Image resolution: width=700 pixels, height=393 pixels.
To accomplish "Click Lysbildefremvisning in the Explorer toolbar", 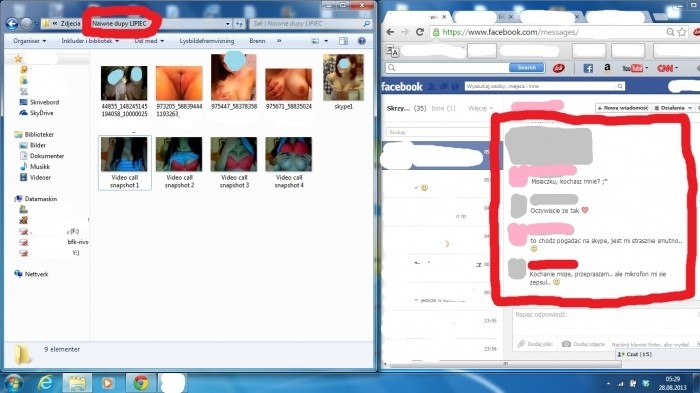I will coord(207,41).
